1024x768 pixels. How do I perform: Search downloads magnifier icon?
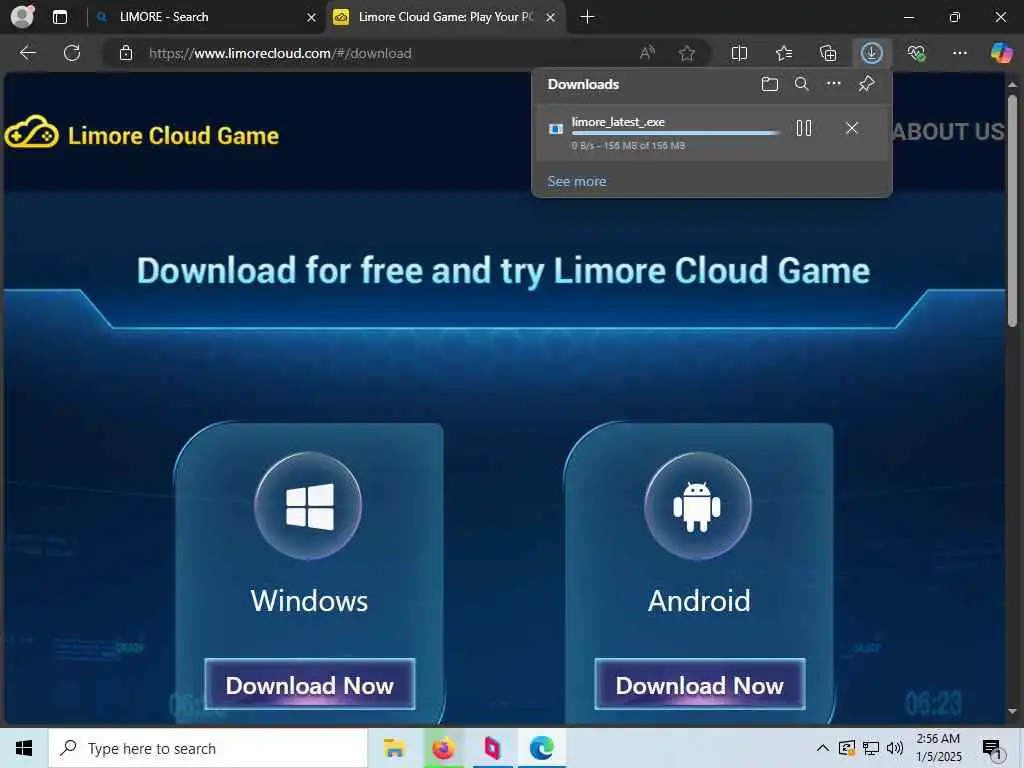801,84
